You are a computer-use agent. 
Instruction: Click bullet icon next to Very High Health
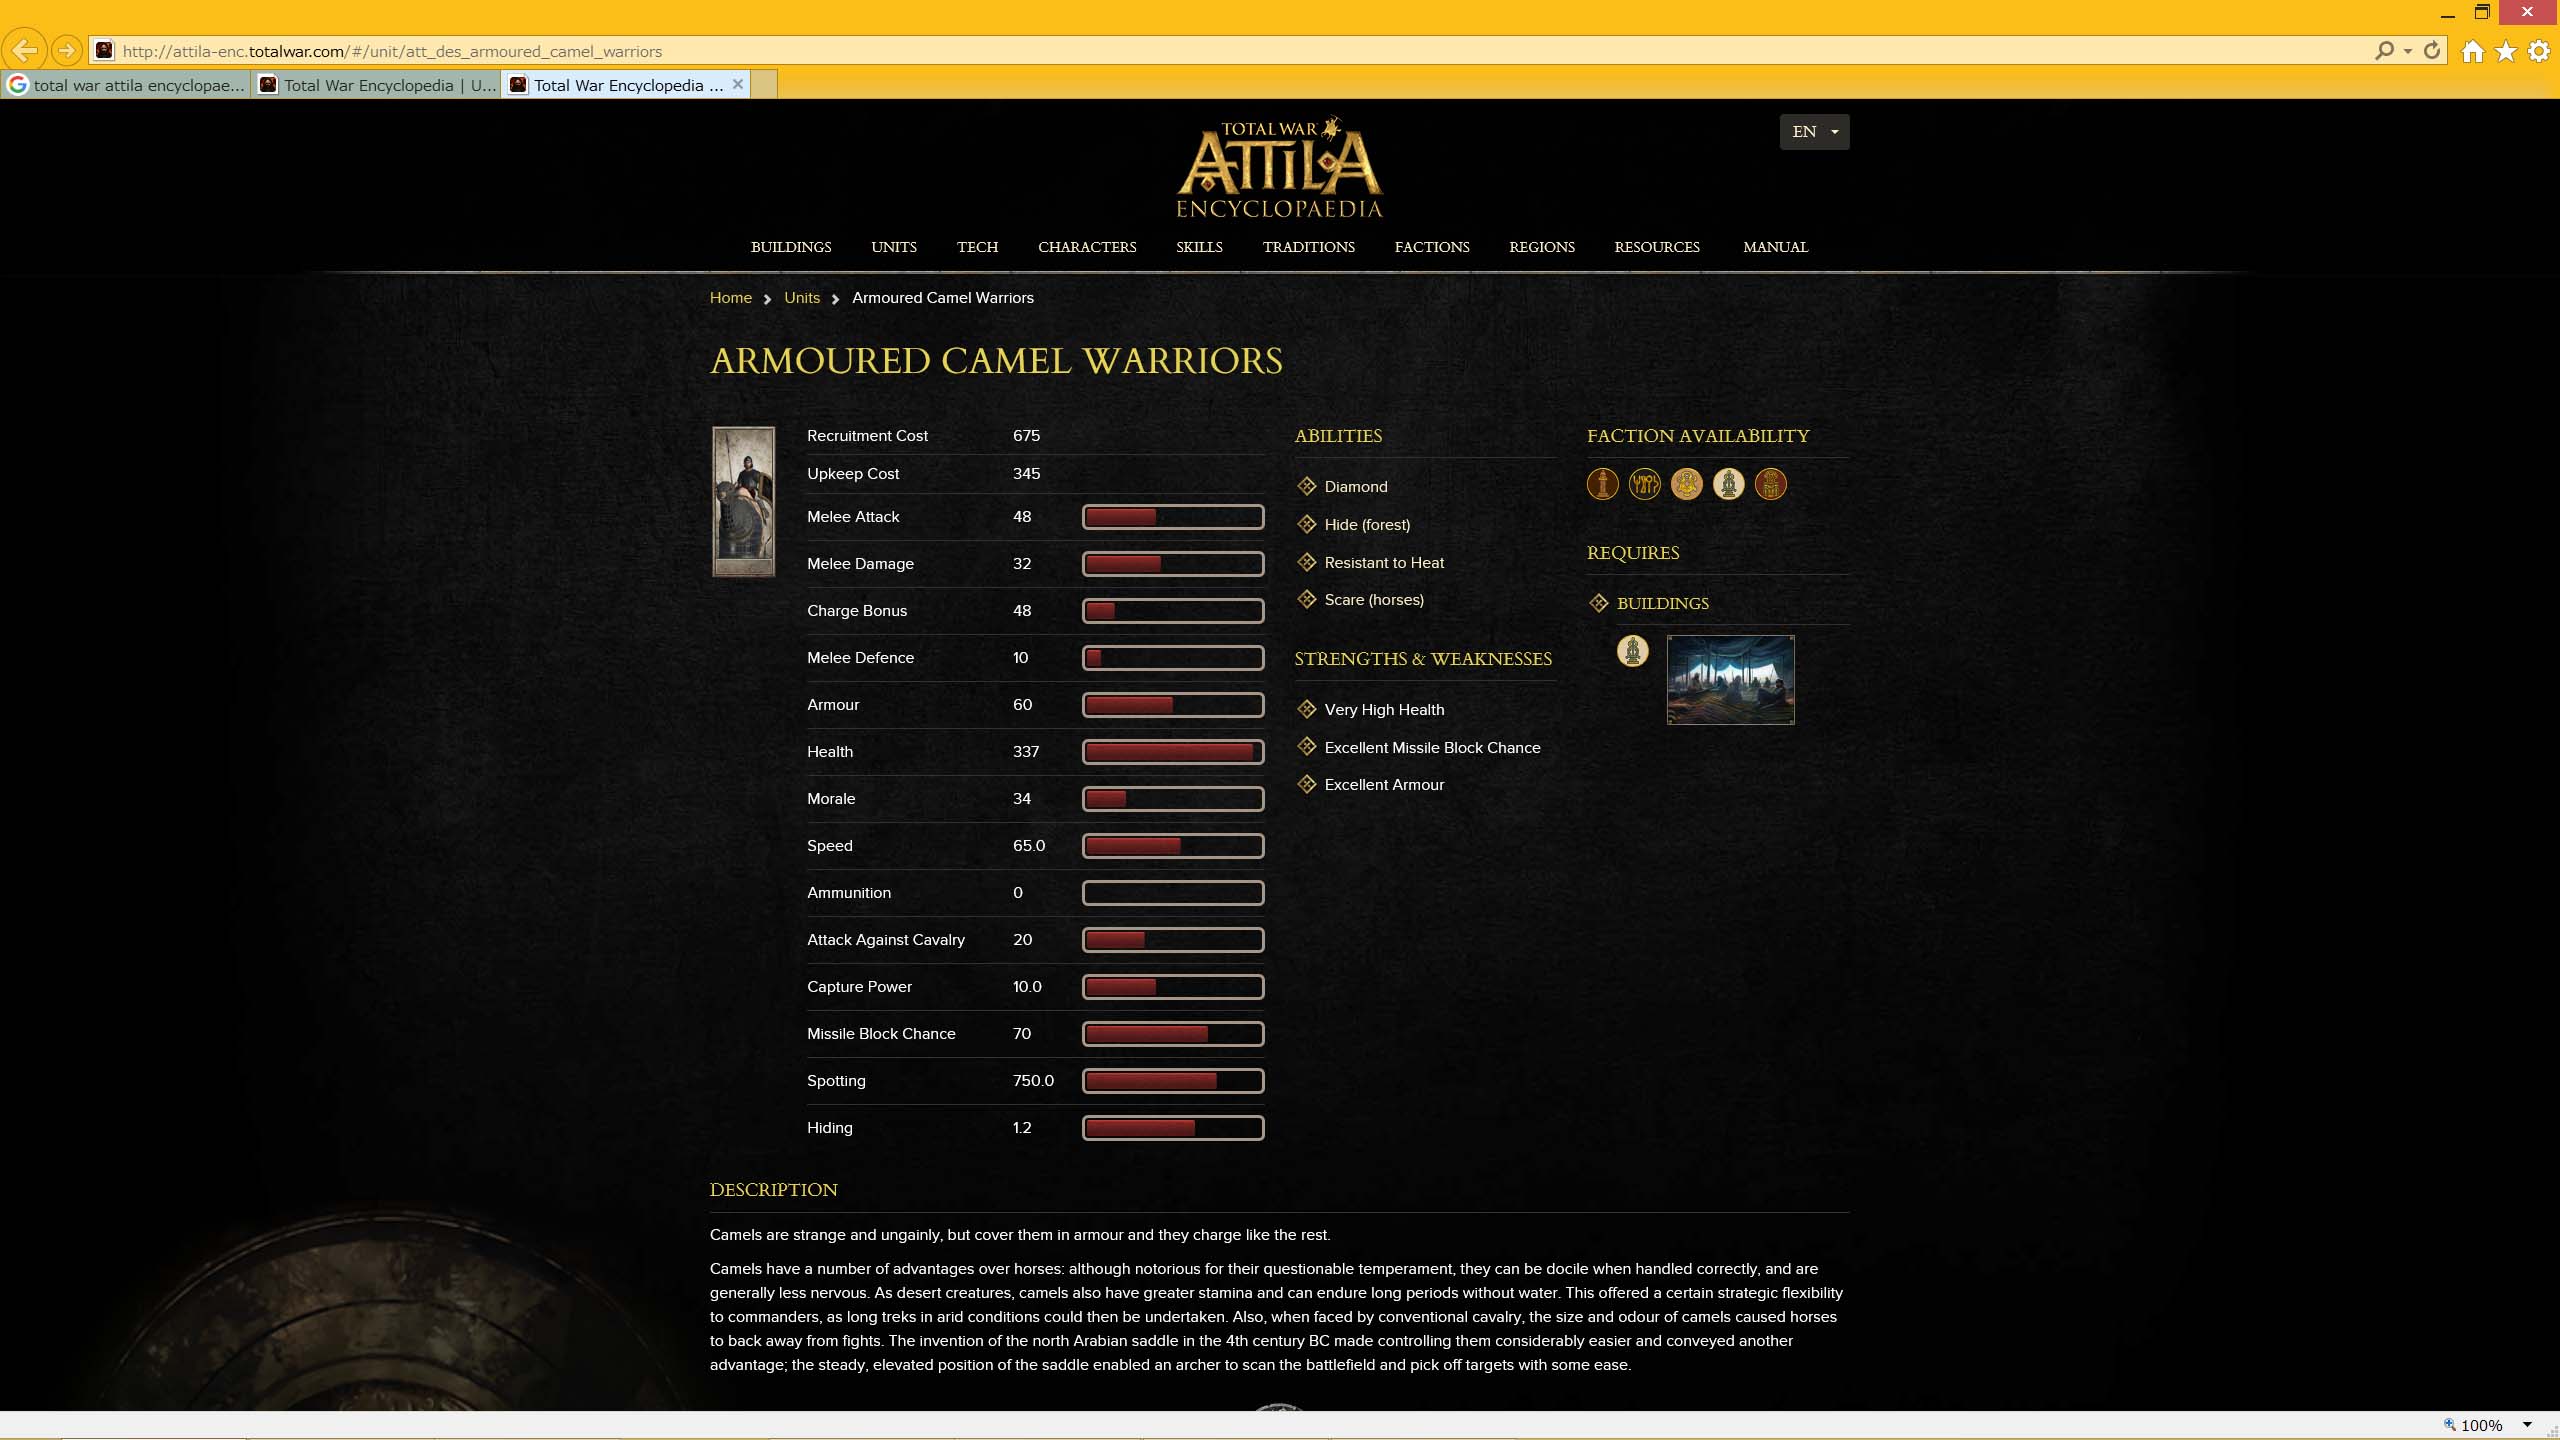(1306, 709)
